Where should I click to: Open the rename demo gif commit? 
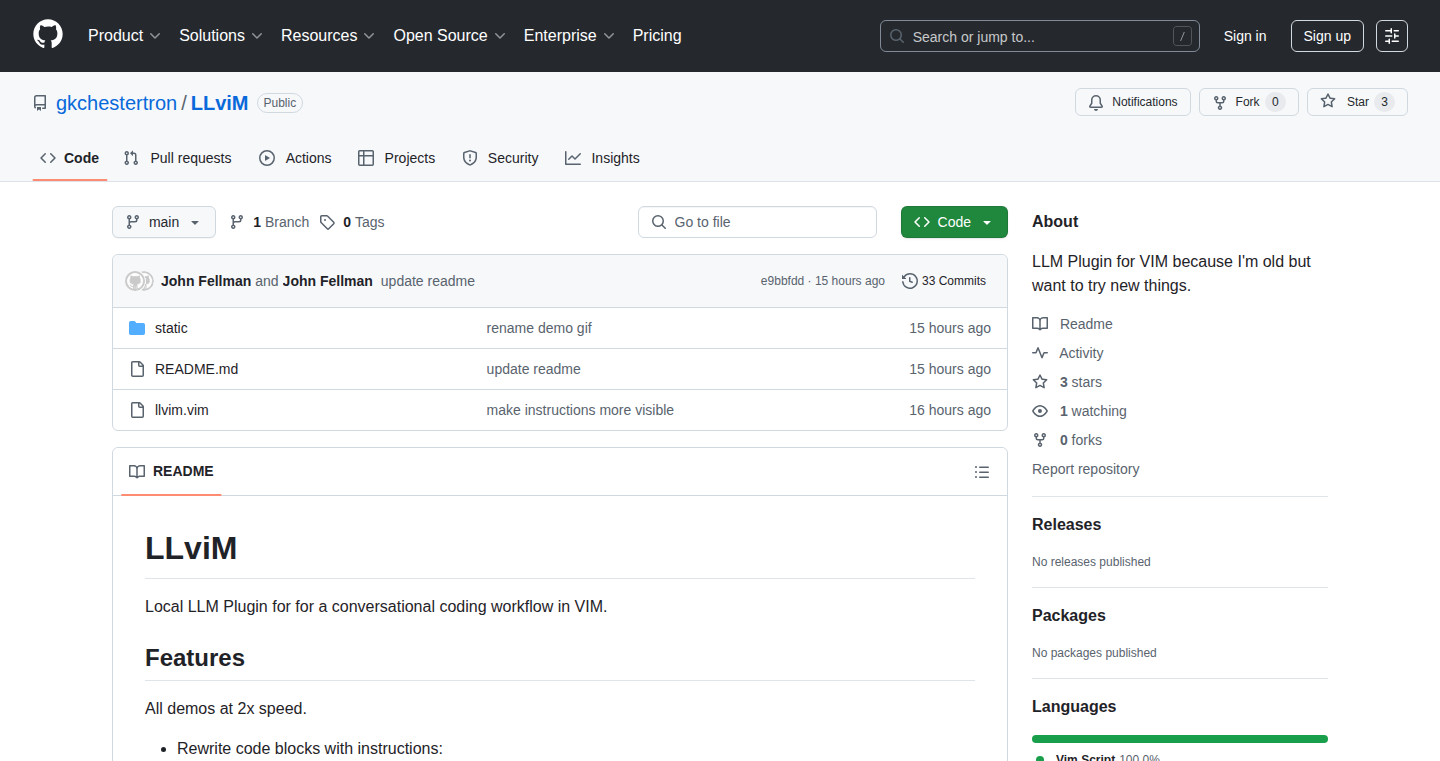point(539,328)
